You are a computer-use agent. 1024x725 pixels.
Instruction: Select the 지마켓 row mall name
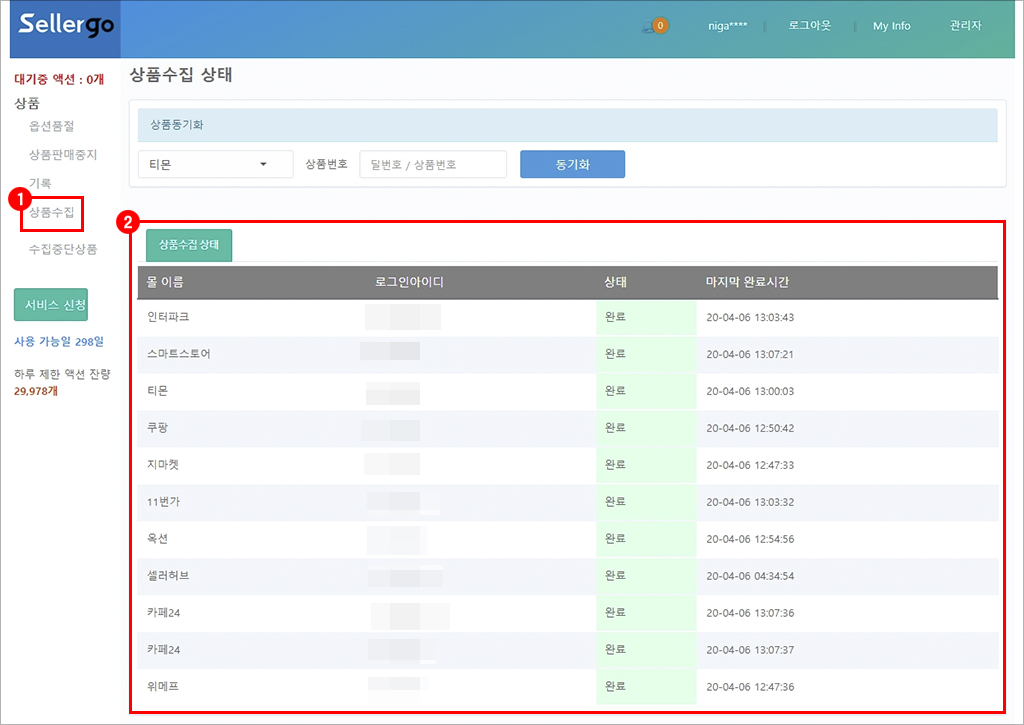[163, 465]
